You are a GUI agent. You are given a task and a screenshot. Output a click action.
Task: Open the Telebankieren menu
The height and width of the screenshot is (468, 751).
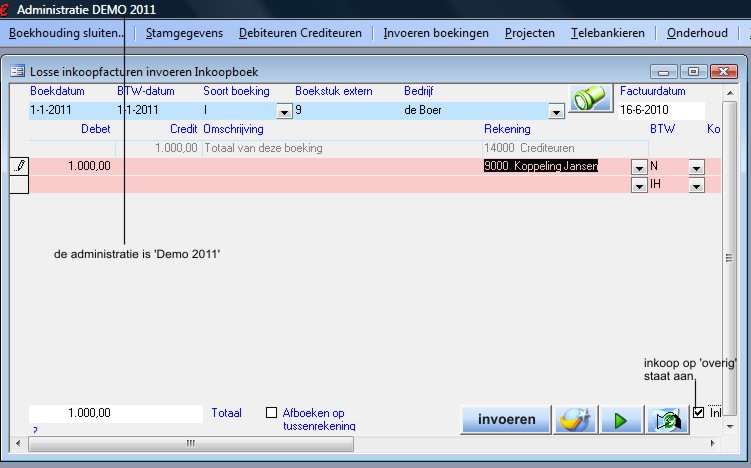[607, 33]
